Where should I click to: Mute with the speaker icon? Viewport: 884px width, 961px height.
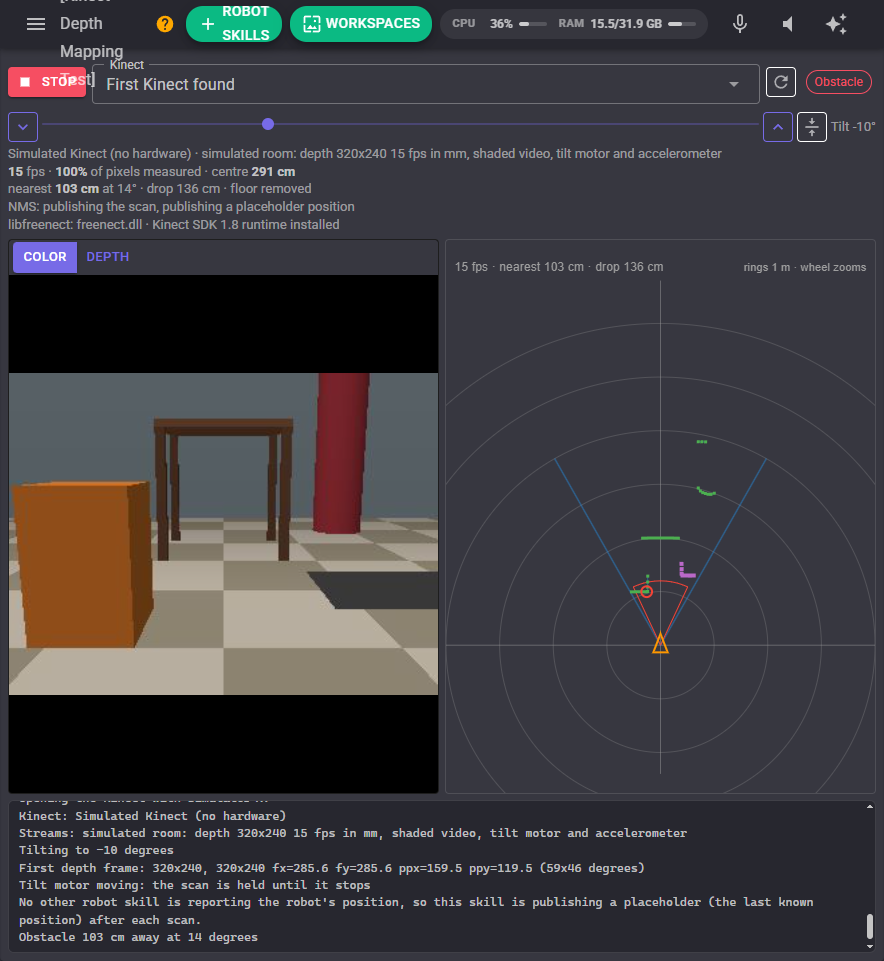(x=788, y=24)
